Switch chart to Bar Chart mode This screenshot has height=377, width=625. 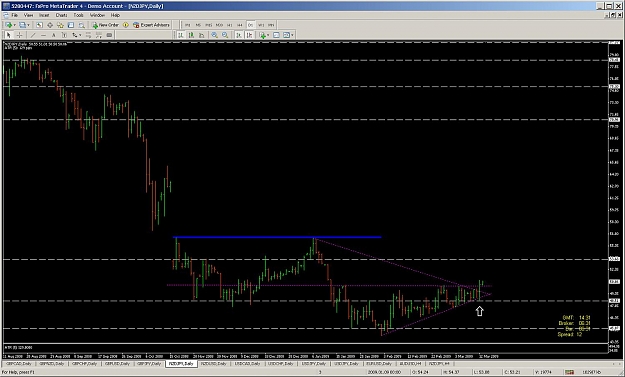pyautogui.click(x=181, y=35)
